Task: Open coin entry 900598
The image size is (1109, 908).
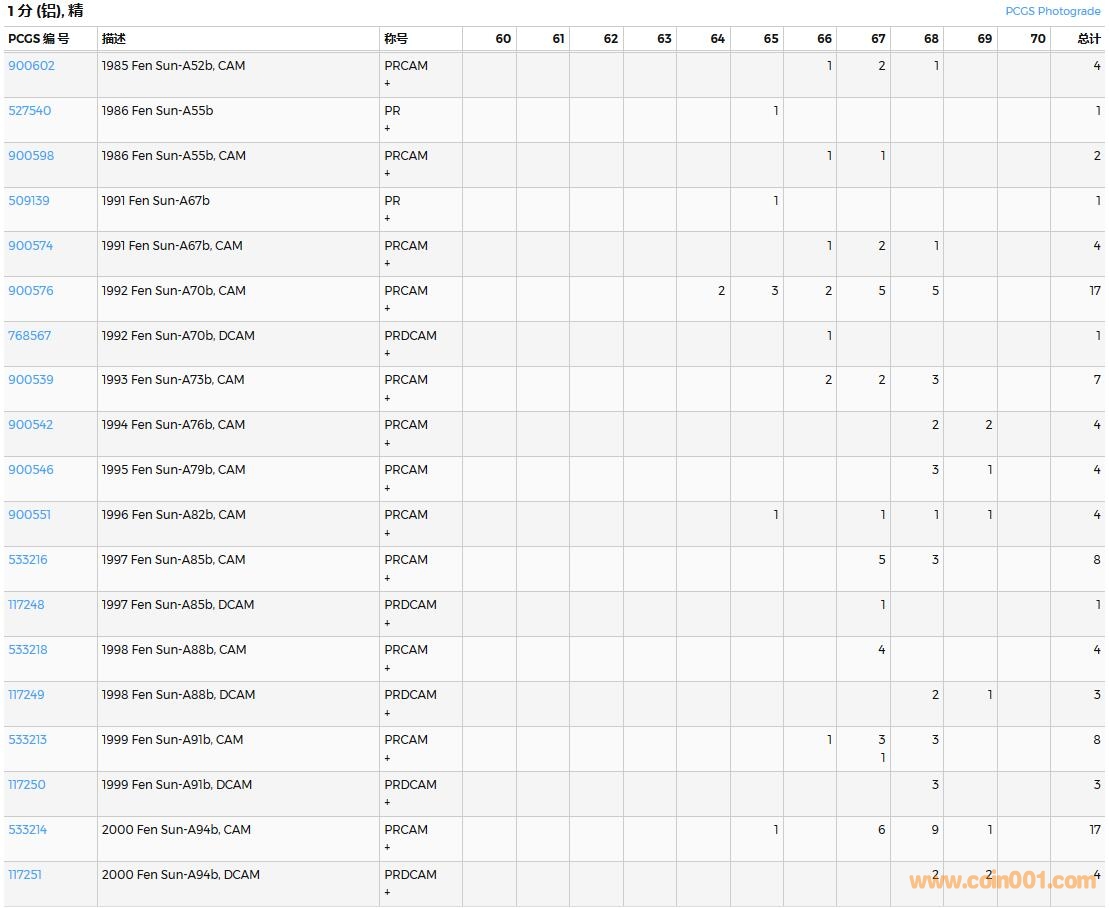Action: 31,156
